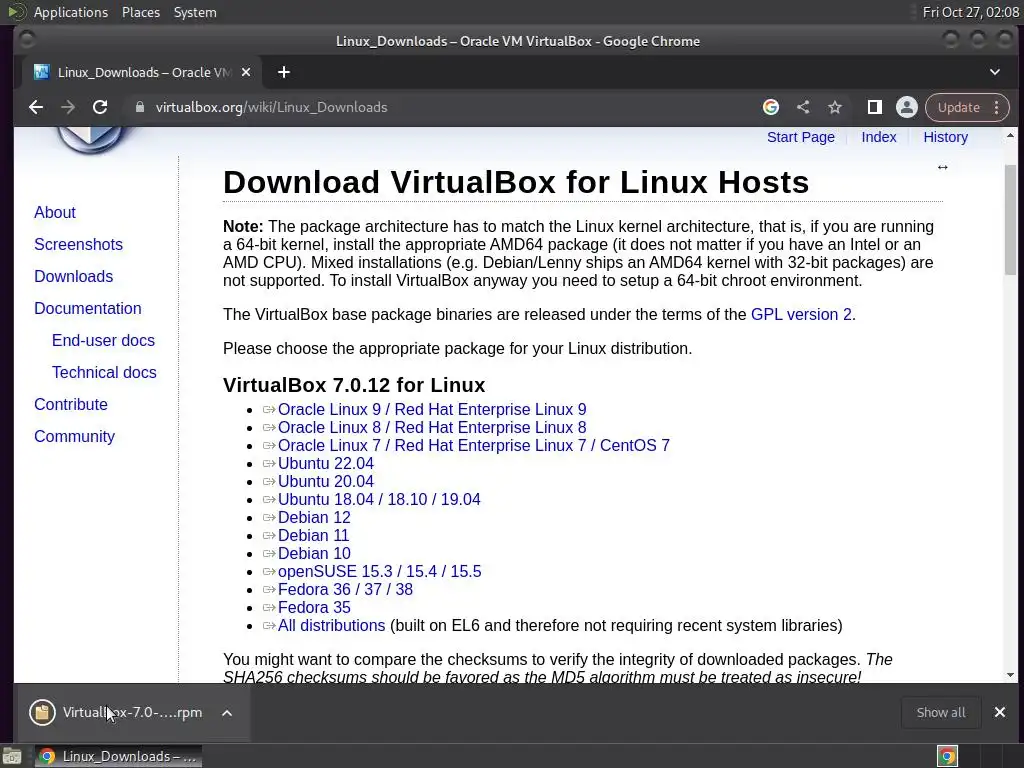
Task: Open the page History link
Action: 945,137
